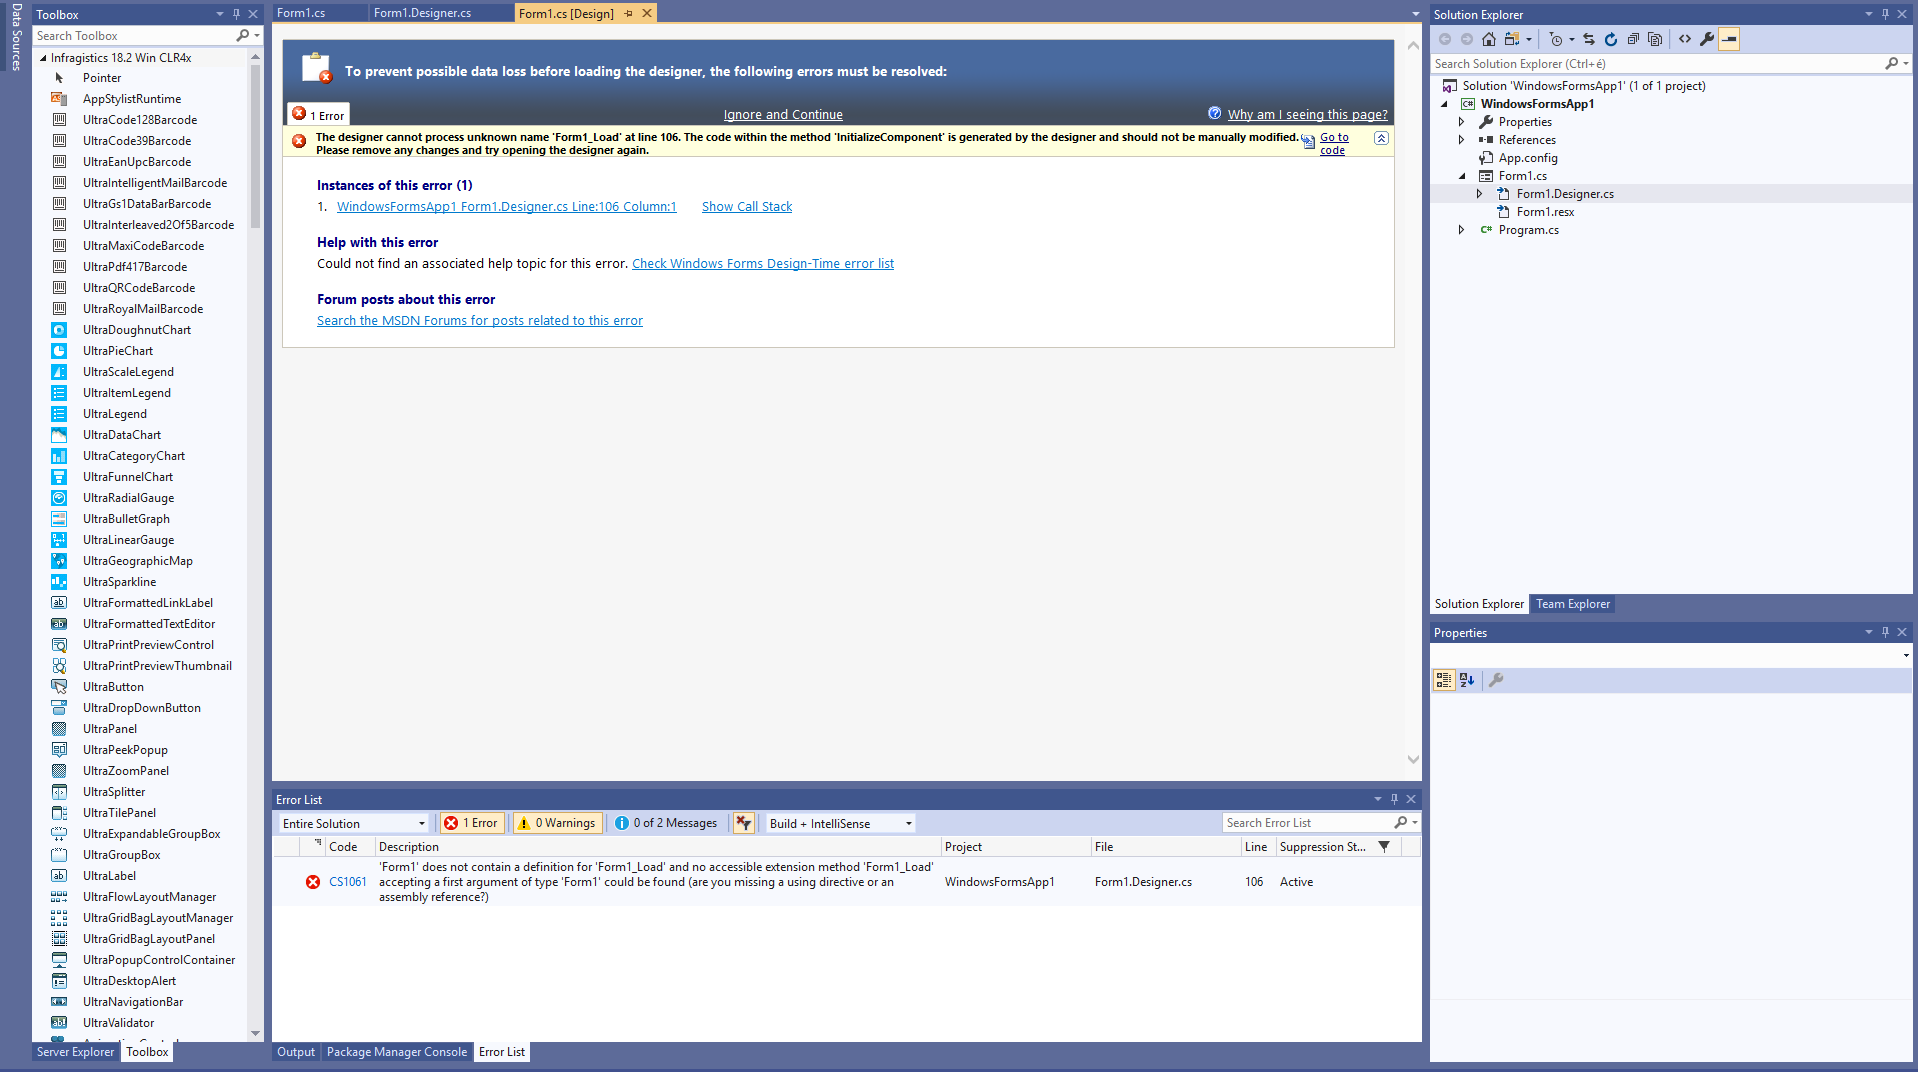This screenshot has width=1918, height=1072.
Task: Open the Data Sources side tab
Action: 15,37
